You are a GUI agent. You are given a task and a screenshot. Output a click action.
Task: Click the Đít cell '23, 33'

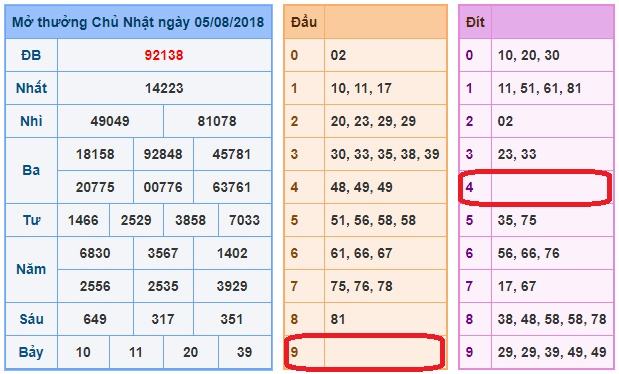point(517,154)
